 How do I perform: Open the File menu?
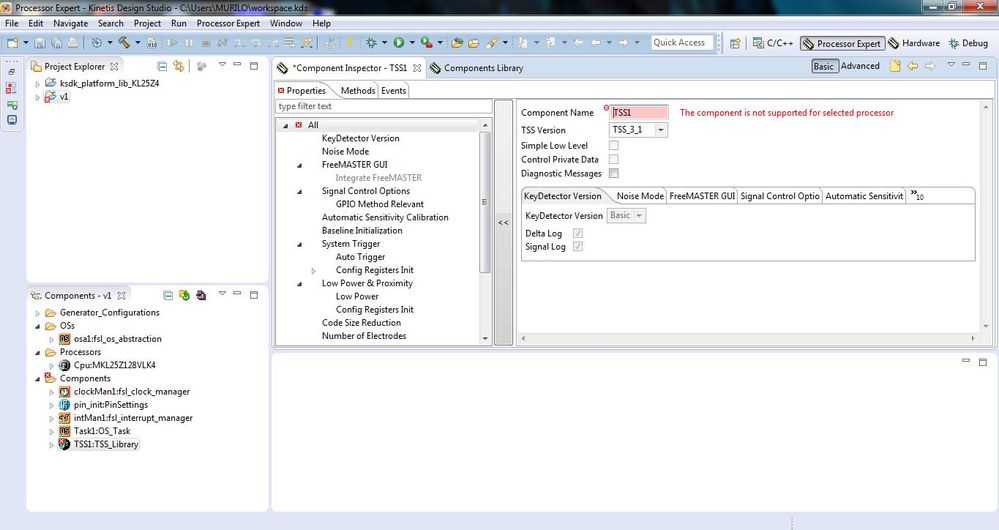click(11, 23)
